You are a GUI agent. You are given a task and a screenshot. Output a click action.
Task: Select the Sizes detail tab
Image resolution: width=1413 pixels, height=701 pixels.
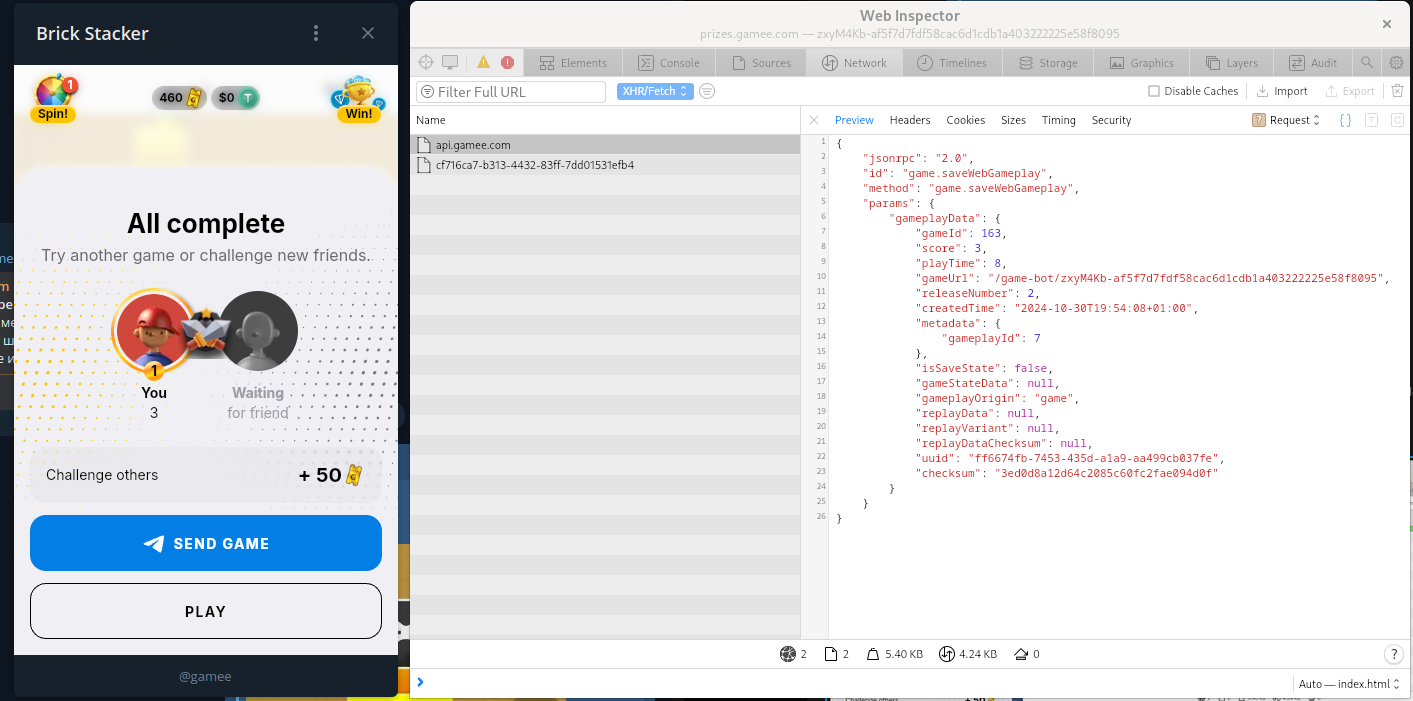(x=1014, y=120)
